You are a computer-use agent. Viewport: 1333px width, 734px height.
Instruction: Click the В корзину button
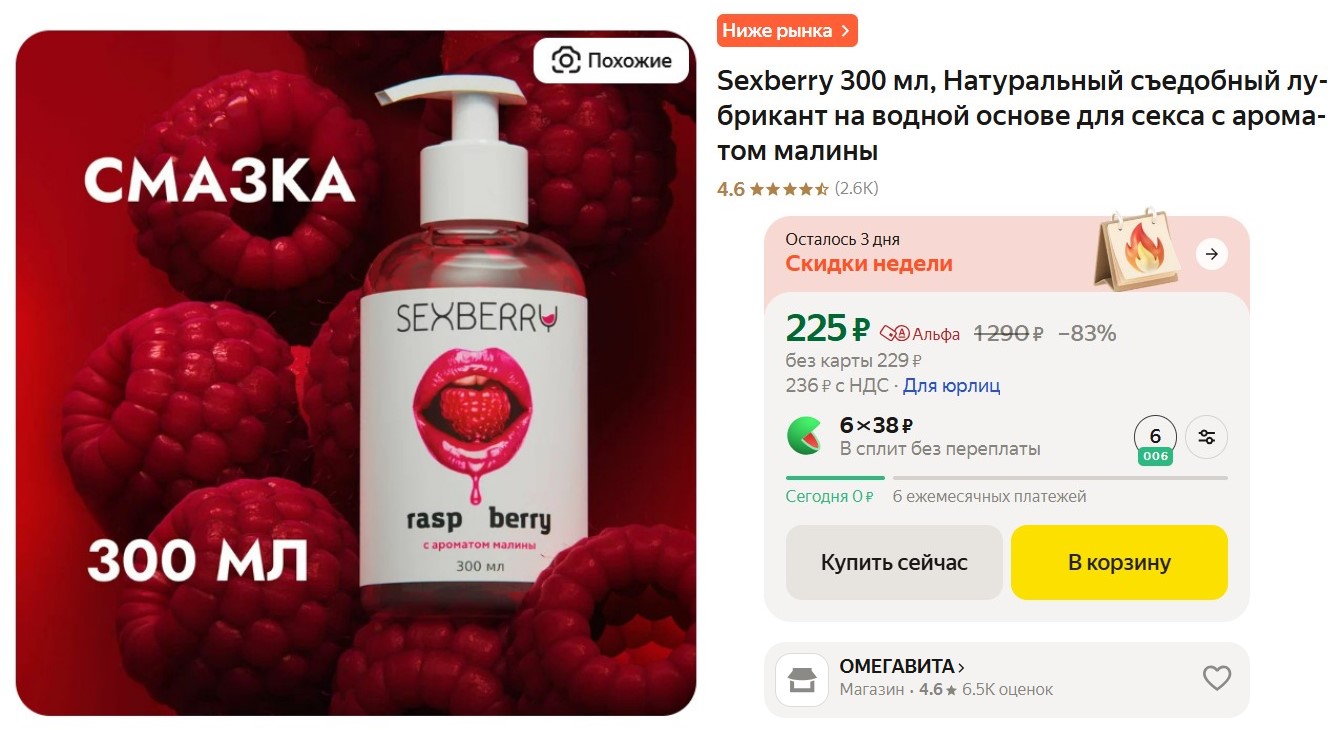tap(1119, 562)
